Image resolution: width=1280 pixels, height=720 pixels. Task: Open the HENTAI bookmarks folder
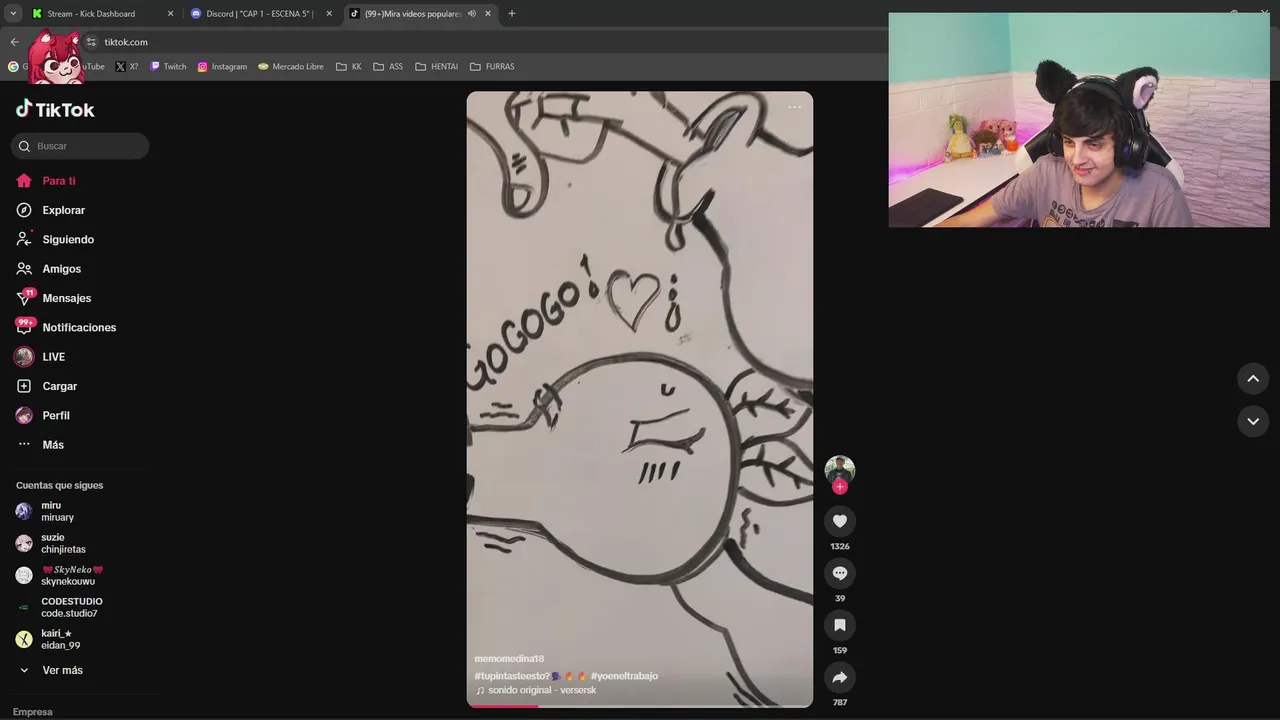[436, 67]
